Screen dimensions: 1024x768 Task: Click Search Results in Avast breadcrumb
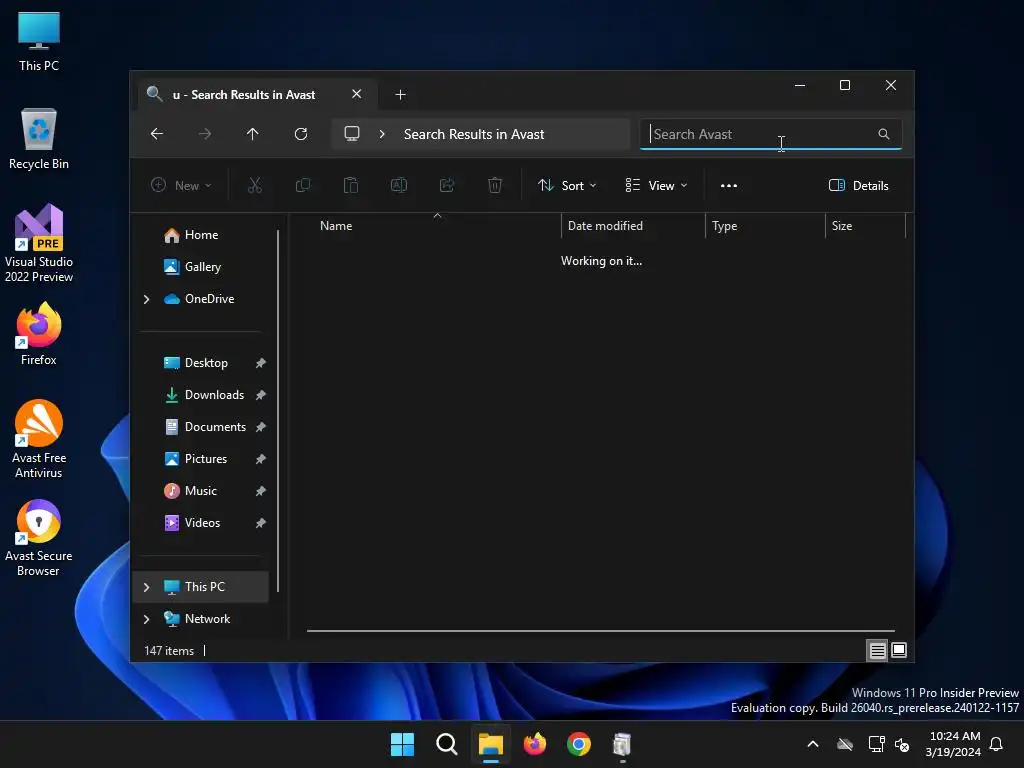(473, 134)
